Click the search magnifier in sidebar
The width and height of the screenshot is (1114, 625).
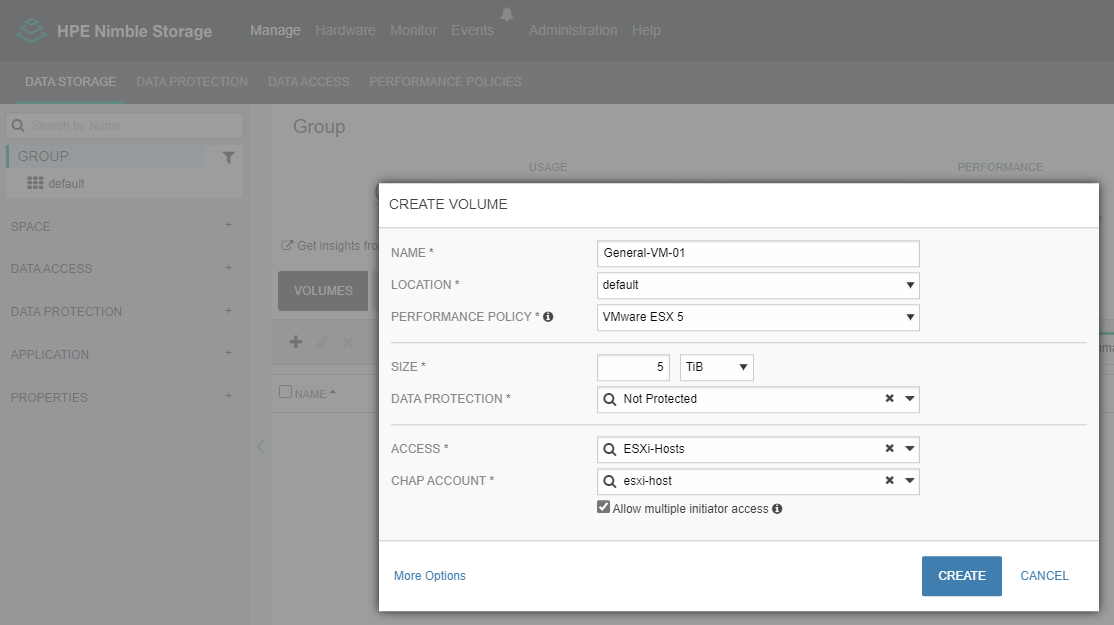(18, 126)
